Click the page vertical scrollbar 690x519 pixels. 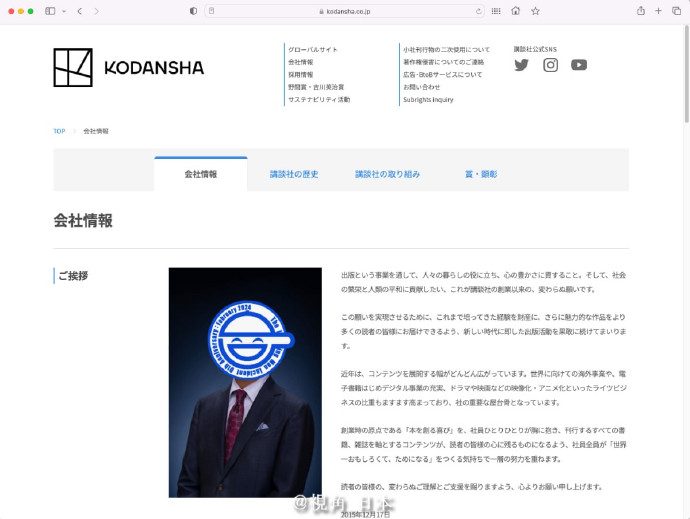click(x=686, y=75)
